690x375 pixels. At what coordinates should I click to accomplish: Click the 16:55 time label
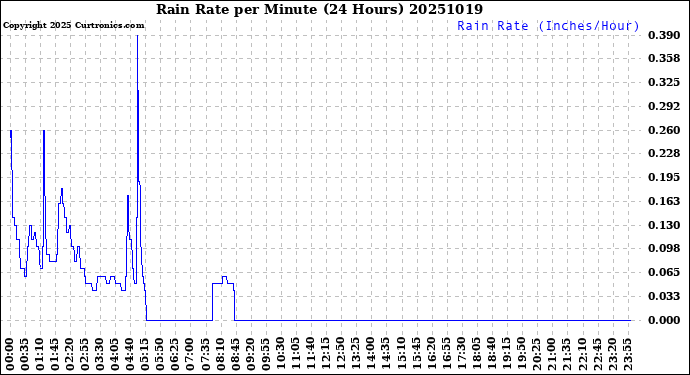(x=446, y=355)
